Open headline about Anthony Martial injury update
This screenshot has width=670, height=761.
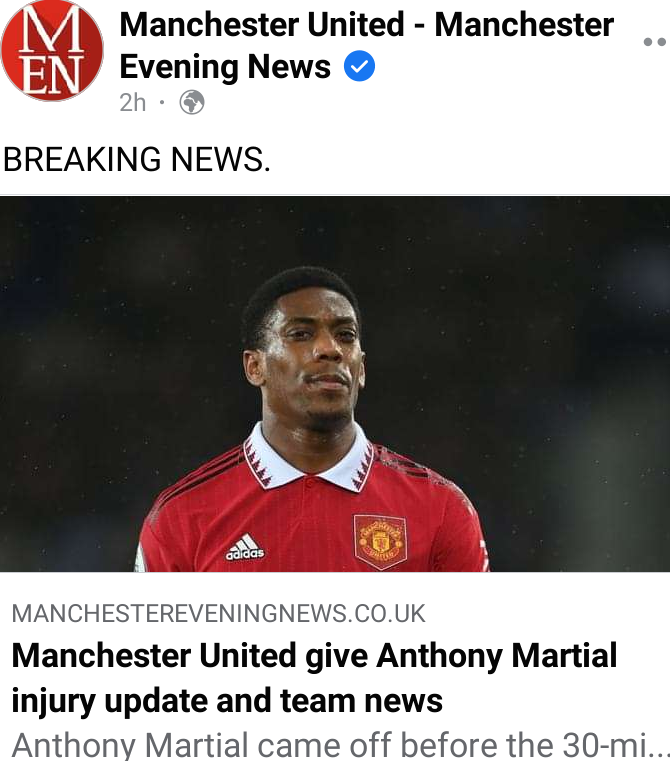click(314, 678)
